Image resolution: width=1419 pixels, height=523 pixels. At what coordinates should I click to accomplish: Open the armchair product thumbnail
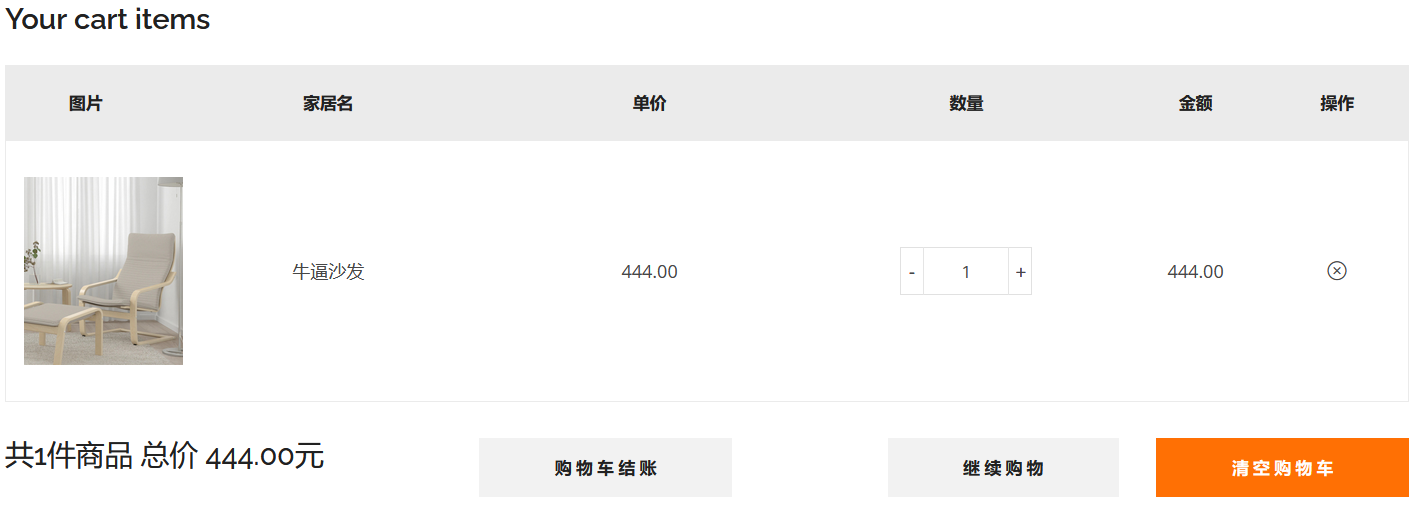coord(103,271)
